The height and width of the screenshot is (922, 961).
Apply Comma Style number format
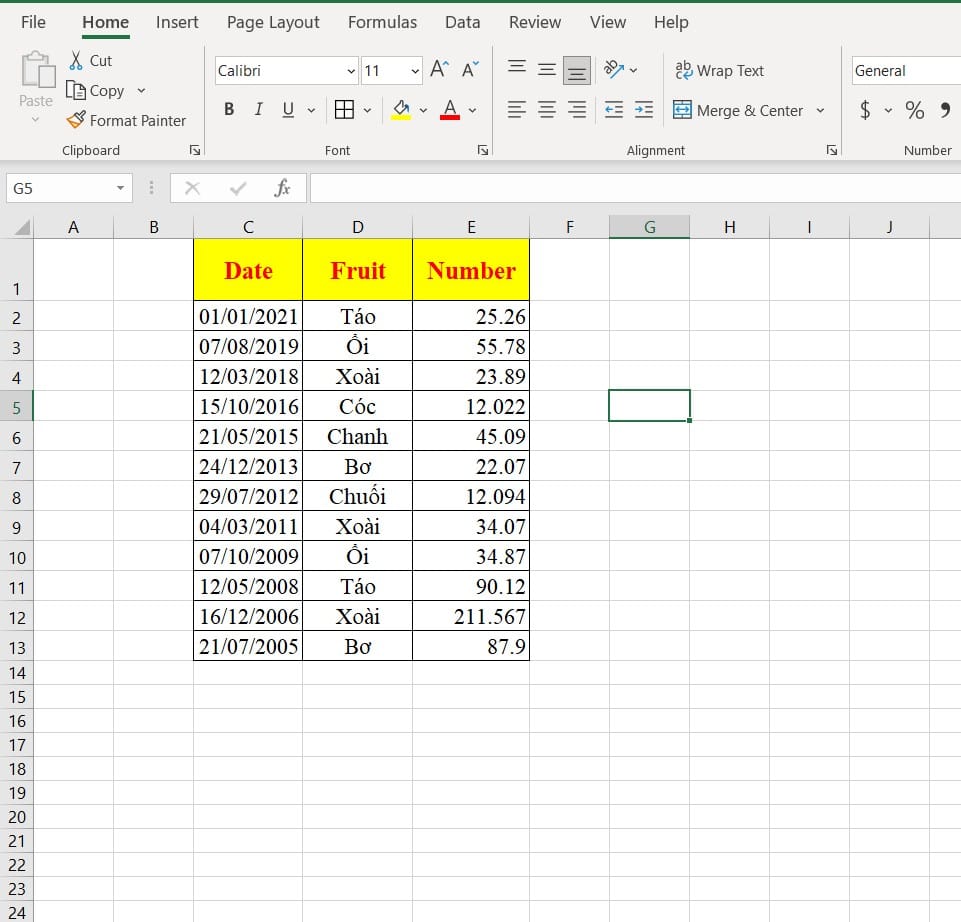(946, 110)
